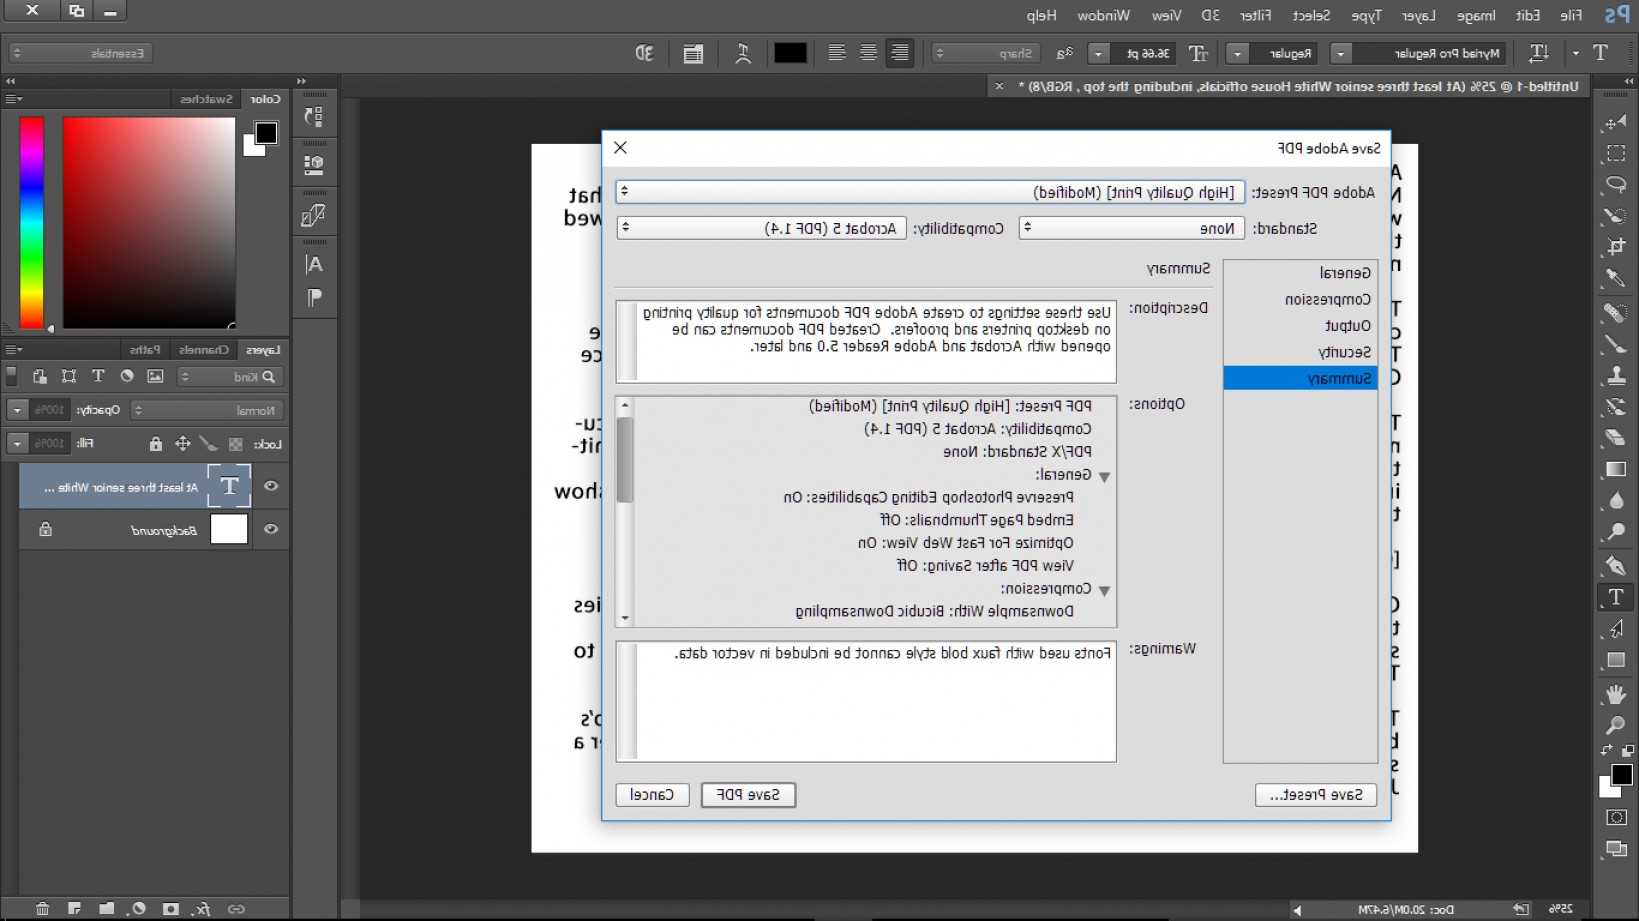The height and width of the screenshot is (921, 1639).
Task: Open the layer blend mode Normal dropdown
Action: (207, 410)
